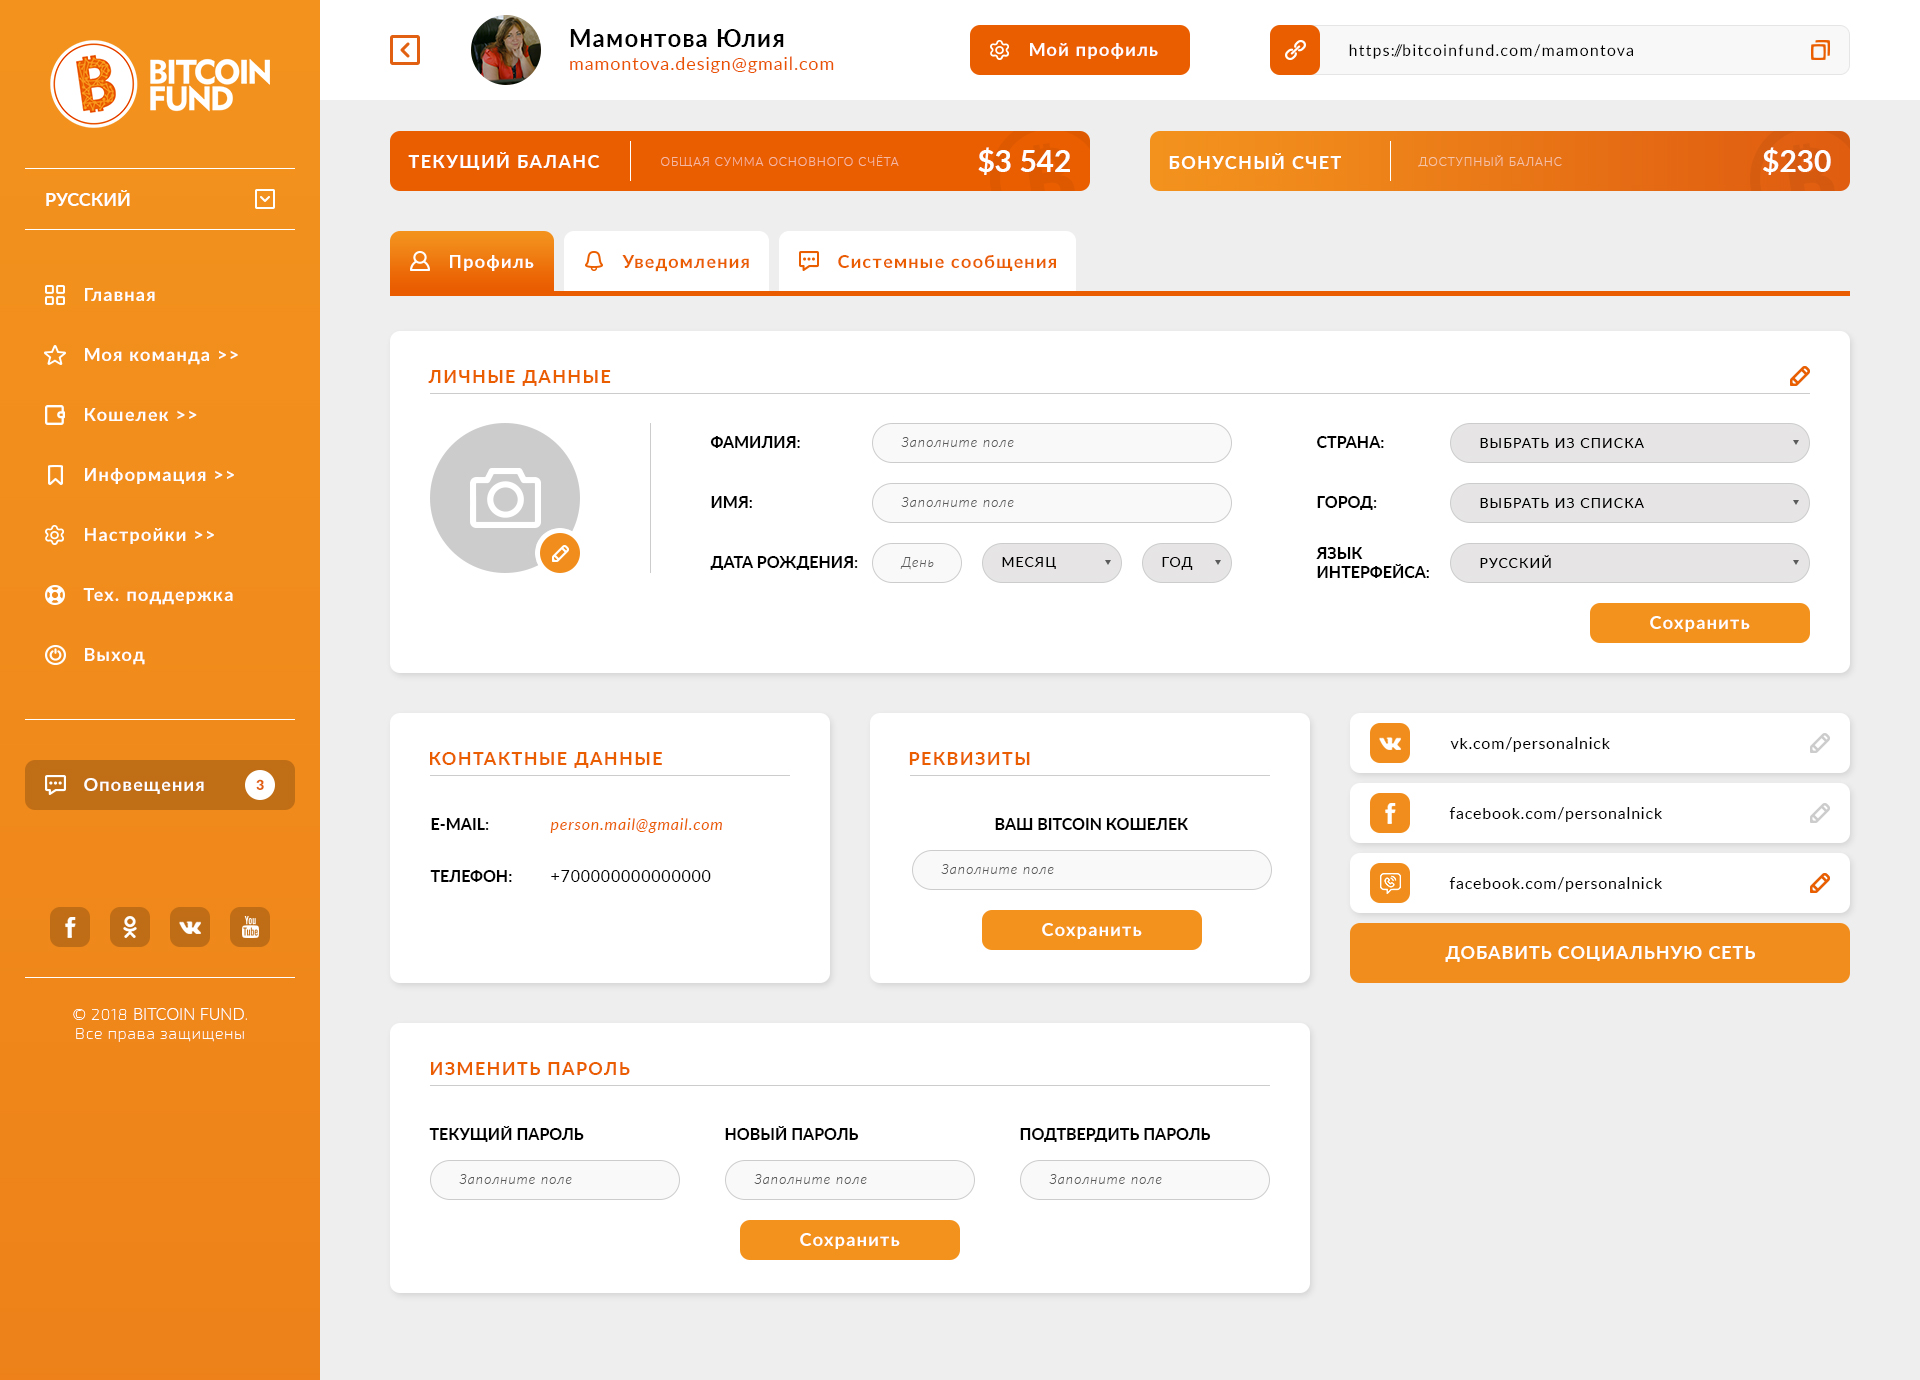The width and height of the screenshot is (1920, 1380).
Task: Copy the referral link with the copy icon
Action: (x=1820, y=50)
